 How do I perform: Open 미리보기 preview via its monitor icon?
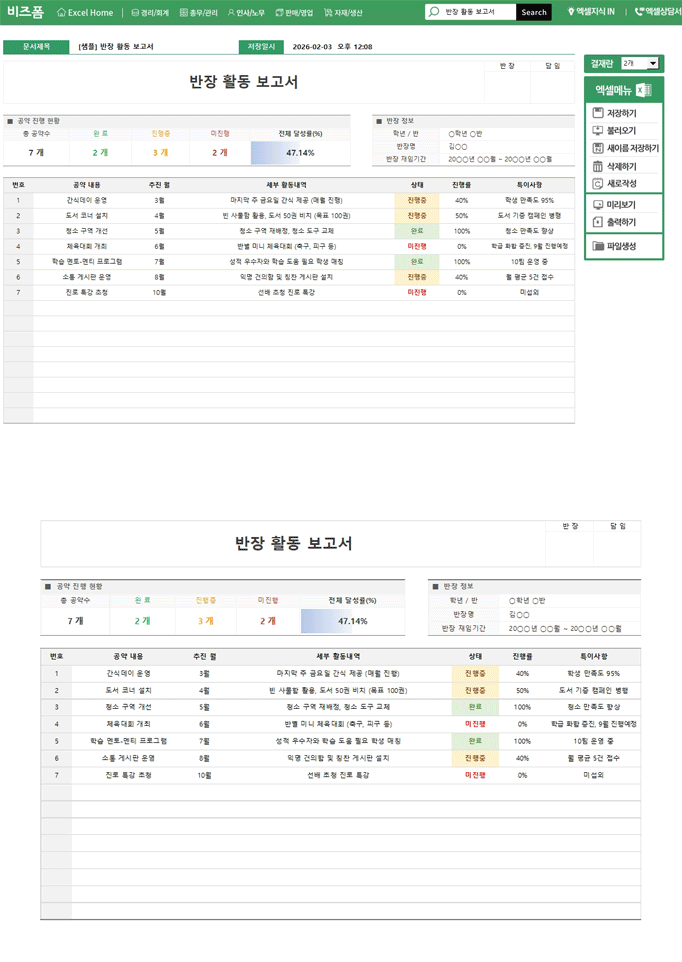point(598,205)
